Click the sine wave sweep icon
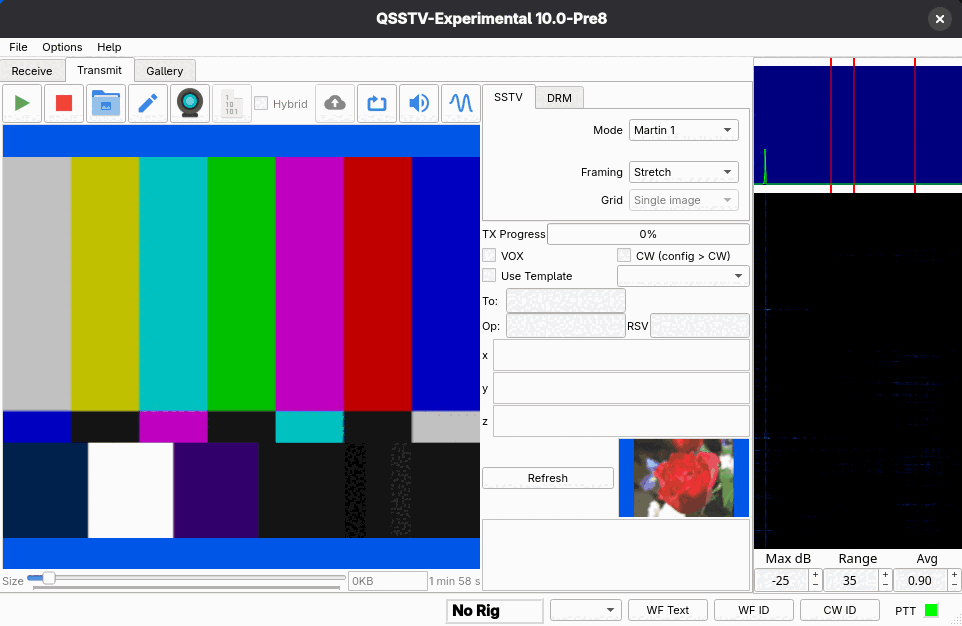This screenshot has height=626, width=962. 461,103
